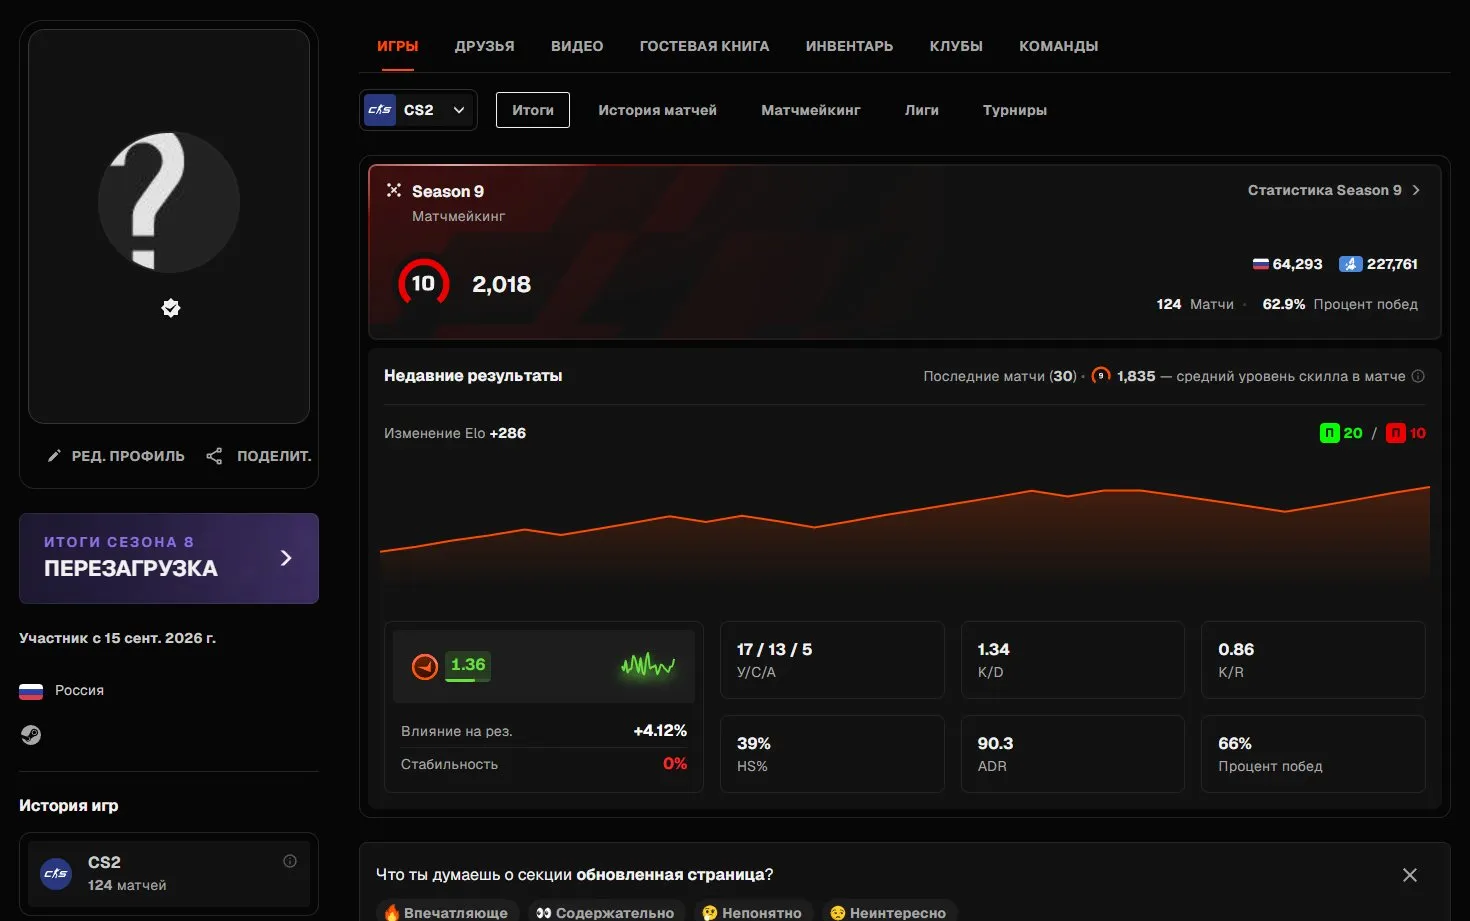Click the pencil edit profile icon
Viewport: 1470px width, 921px height.
(x=54, y=456)
